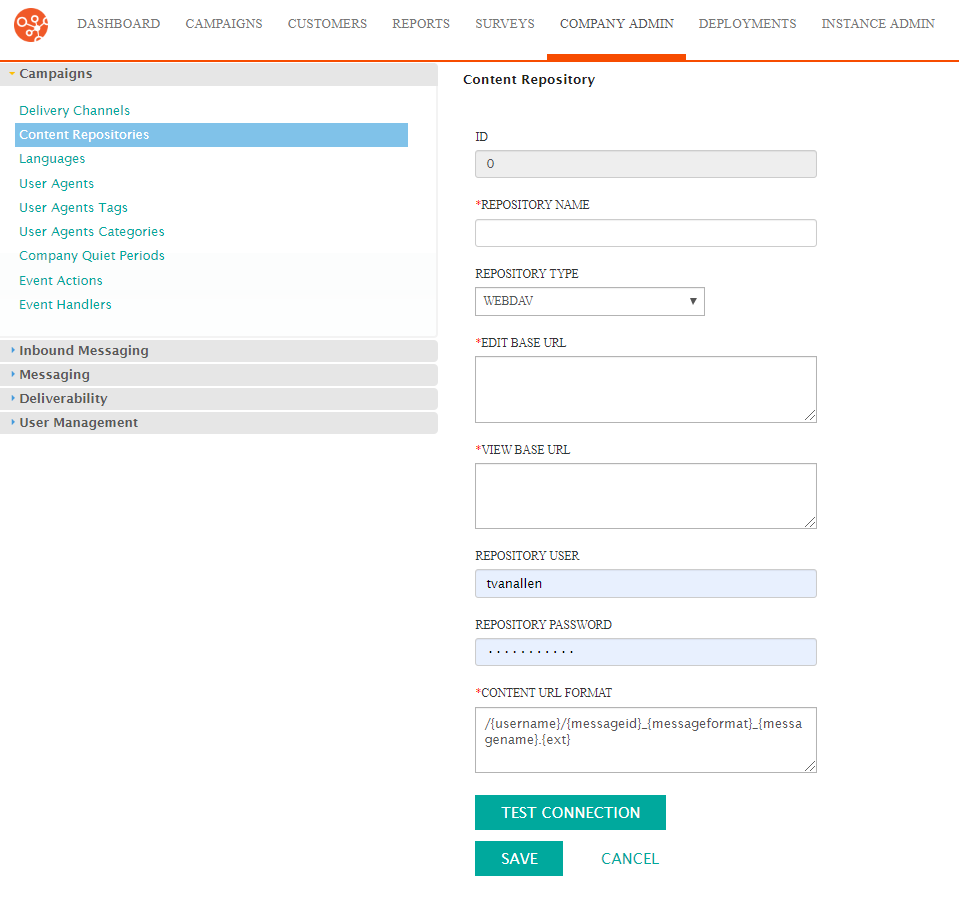The width and height of the screenshot is (959, 897).
Task: Collapse the Campaigns sidebar section
Action: [219, 74]
